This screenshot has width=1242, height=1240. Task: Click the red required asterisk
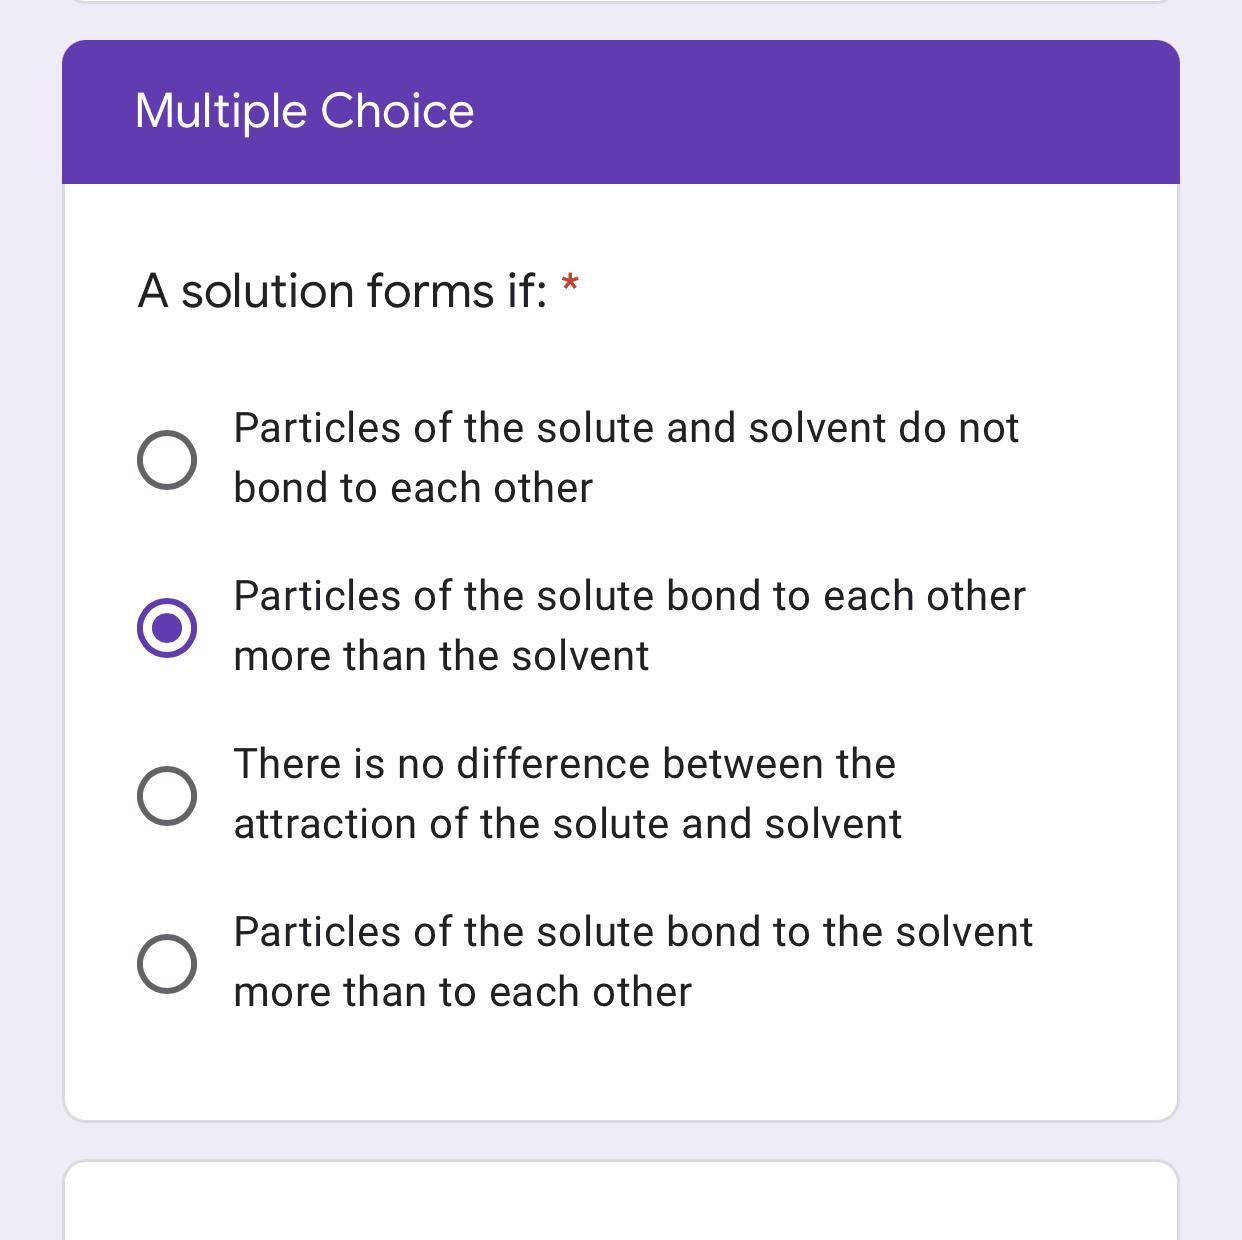pos(570,284)
